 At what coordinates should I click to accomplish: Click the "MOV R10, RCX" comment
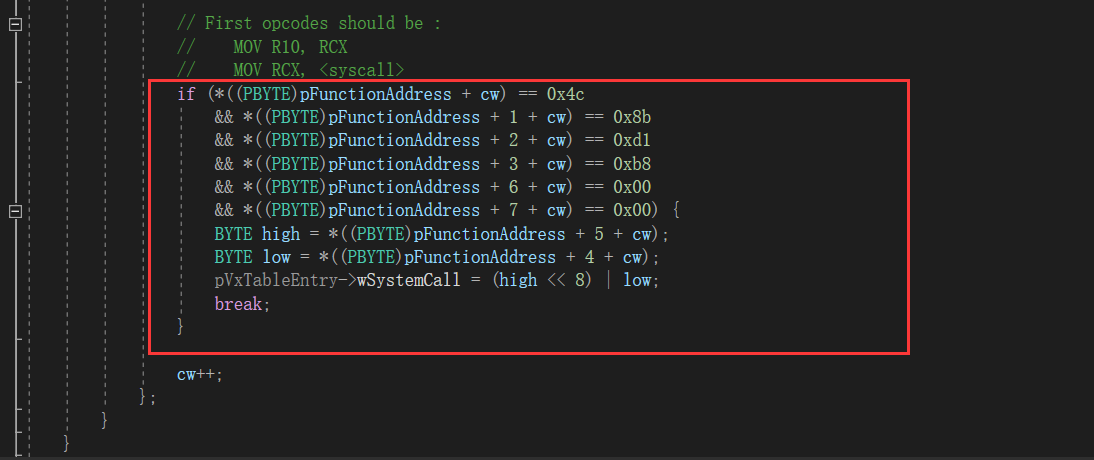(290, 47)
